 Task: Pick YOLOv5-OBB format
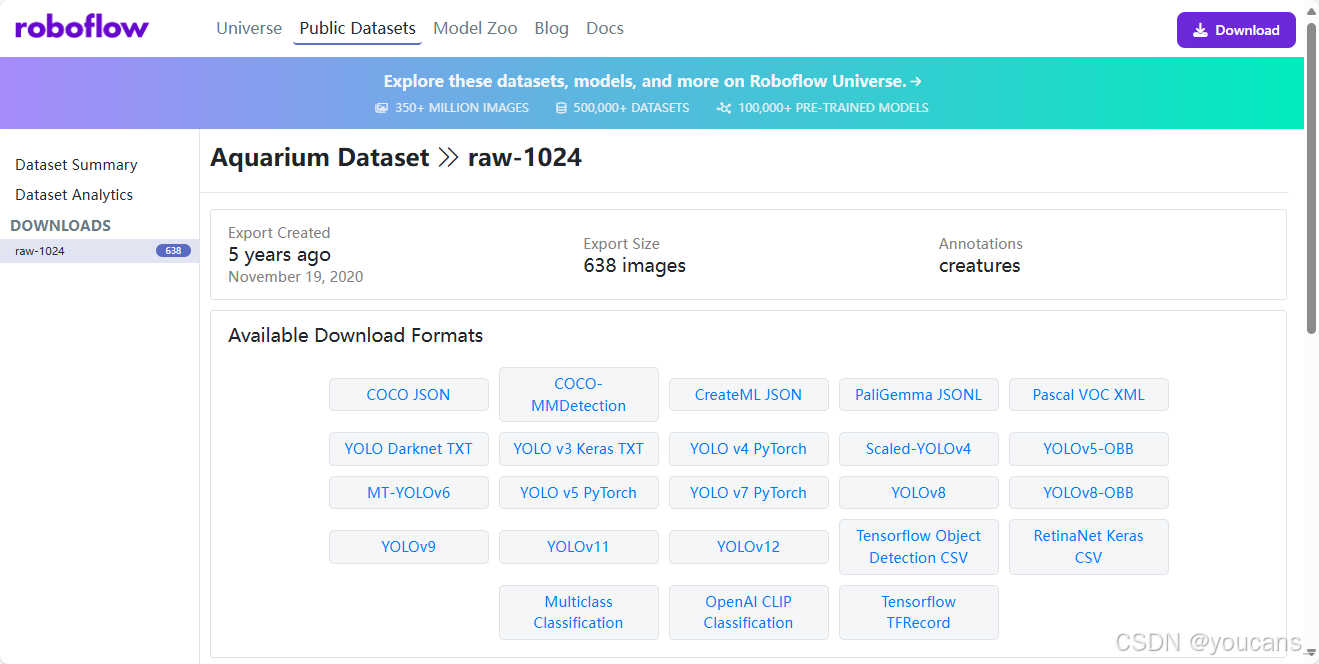click(x=1089, y=449)
